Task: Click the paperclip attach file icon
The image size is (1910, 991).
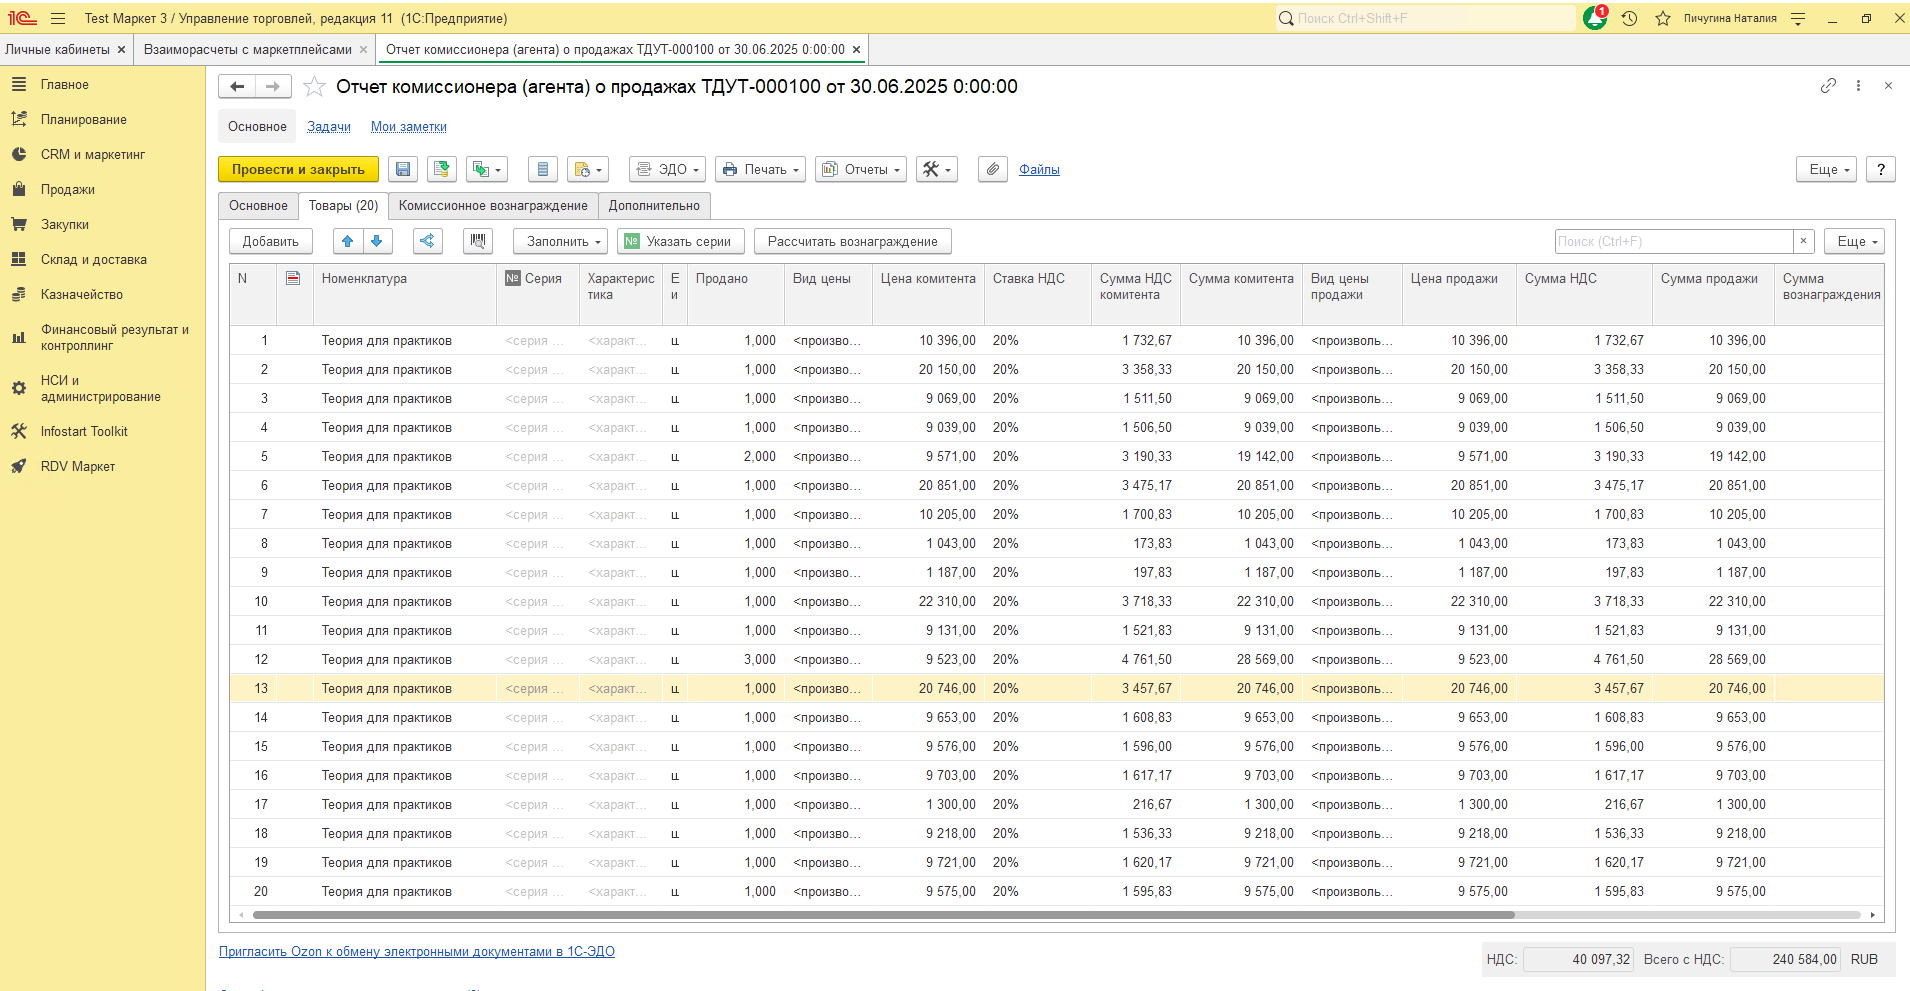Action: tap(991, 170)
